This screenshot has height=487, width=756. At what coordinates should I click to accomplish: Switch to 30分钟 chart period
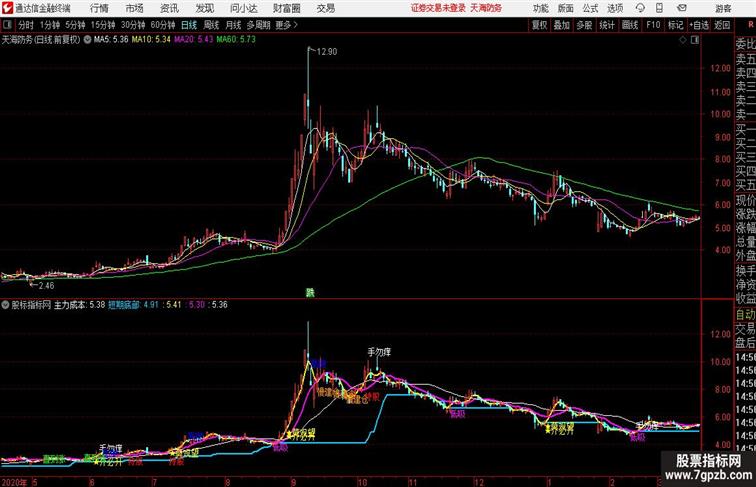(x=133, y=25)
